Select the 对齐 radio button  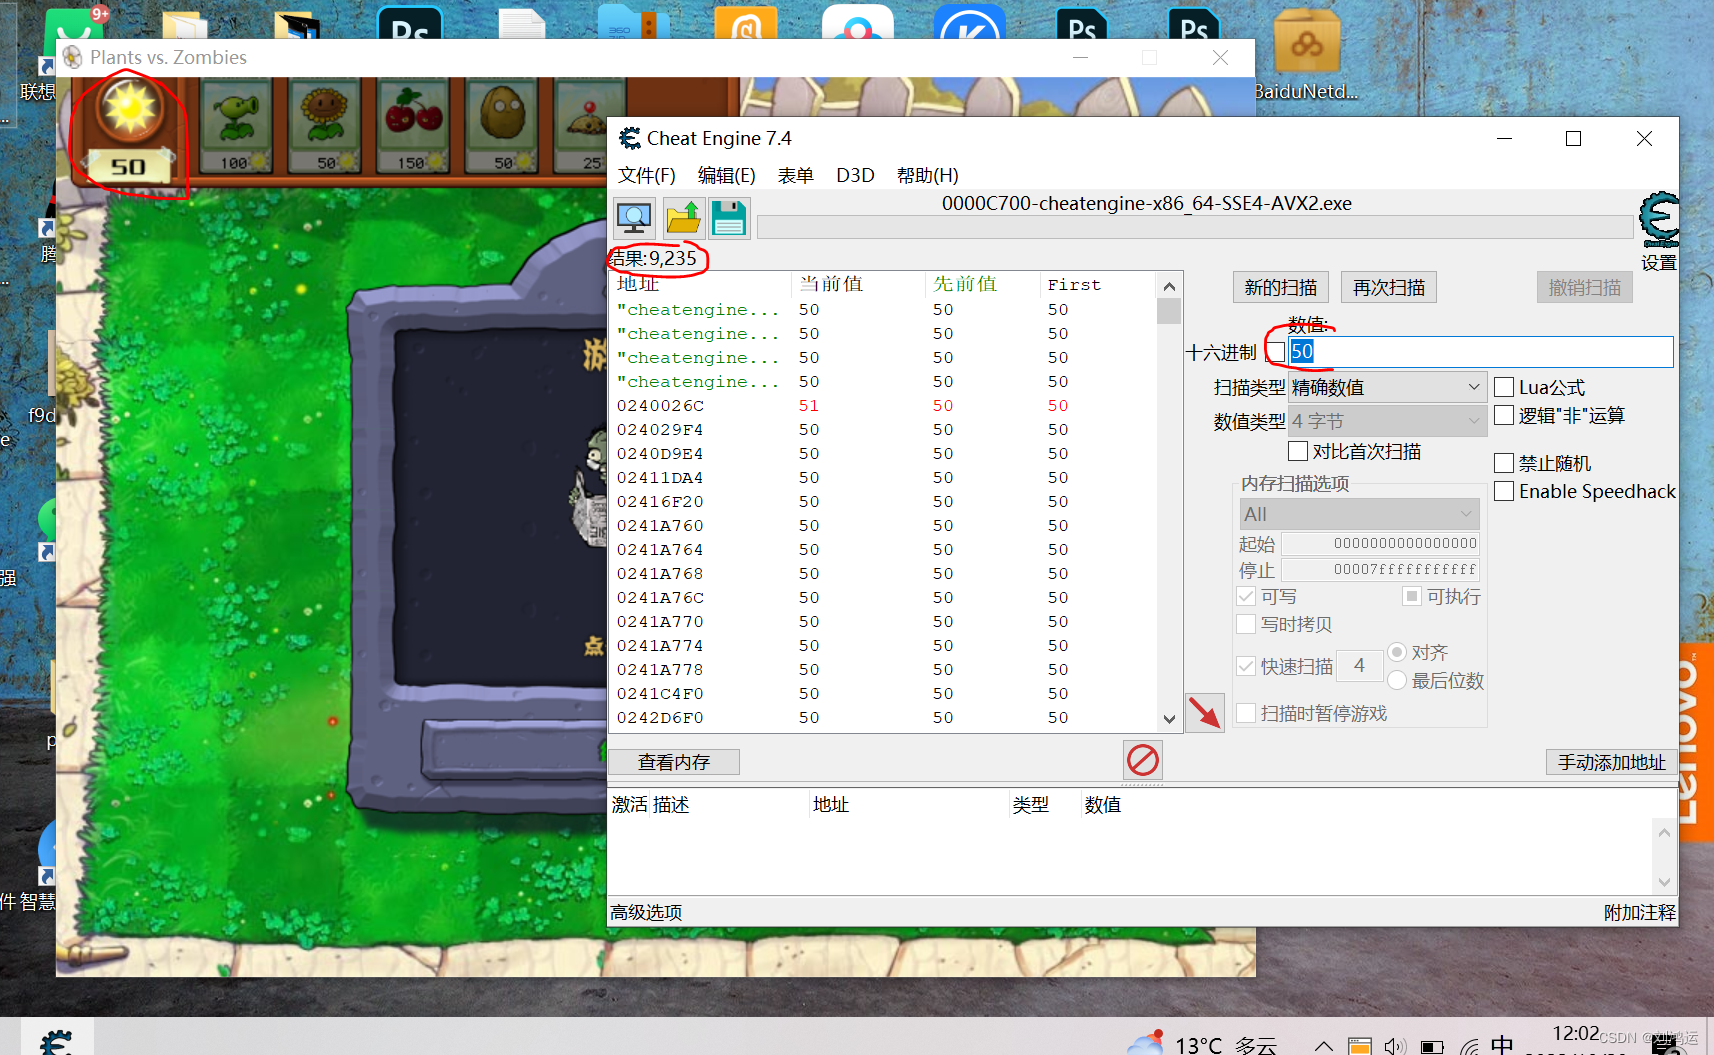coord(1397,652)
